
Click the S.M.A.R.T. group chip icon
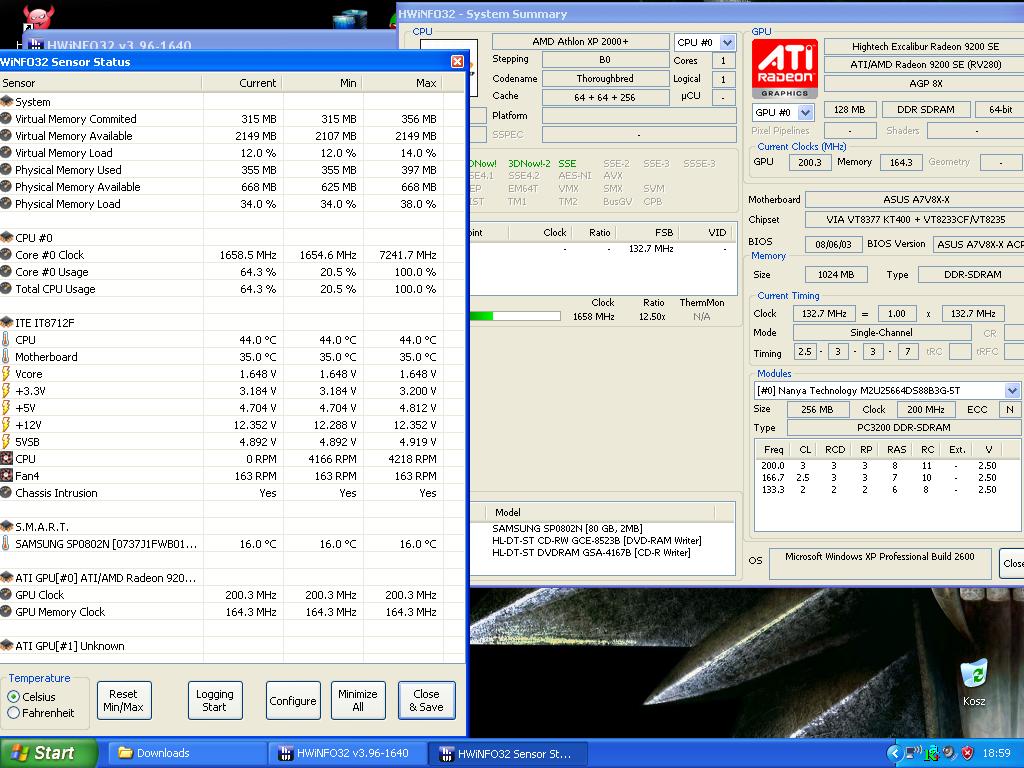[x=7, y=526]
